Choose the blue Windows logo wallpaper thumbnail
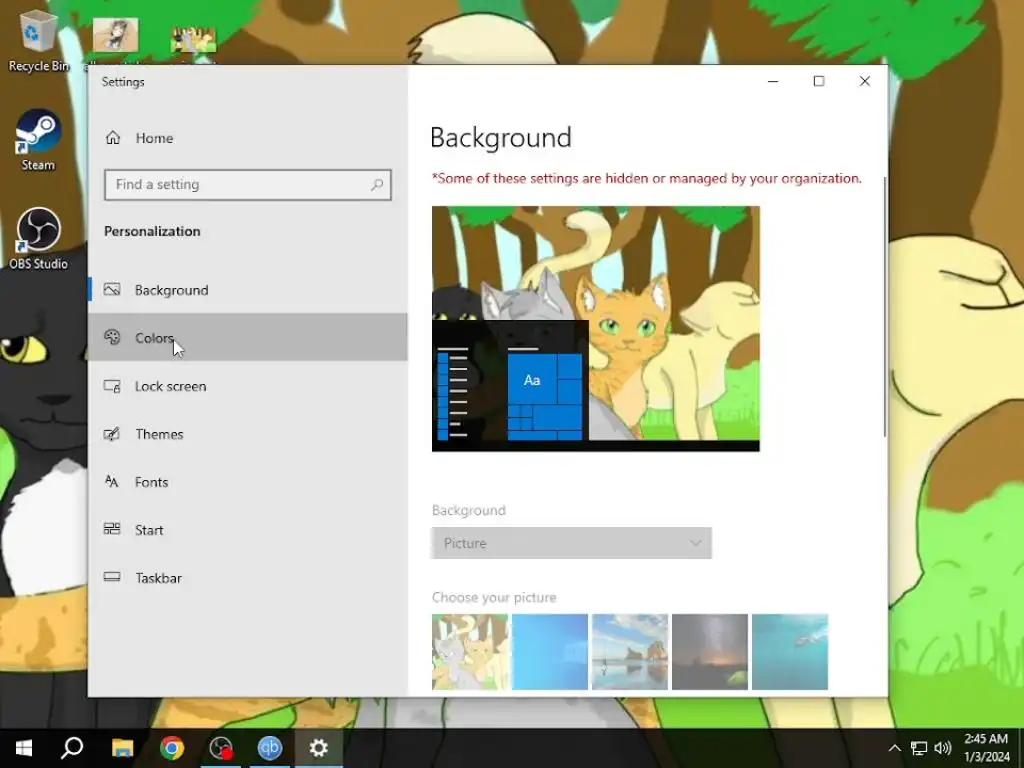 (x=550, y=652)
